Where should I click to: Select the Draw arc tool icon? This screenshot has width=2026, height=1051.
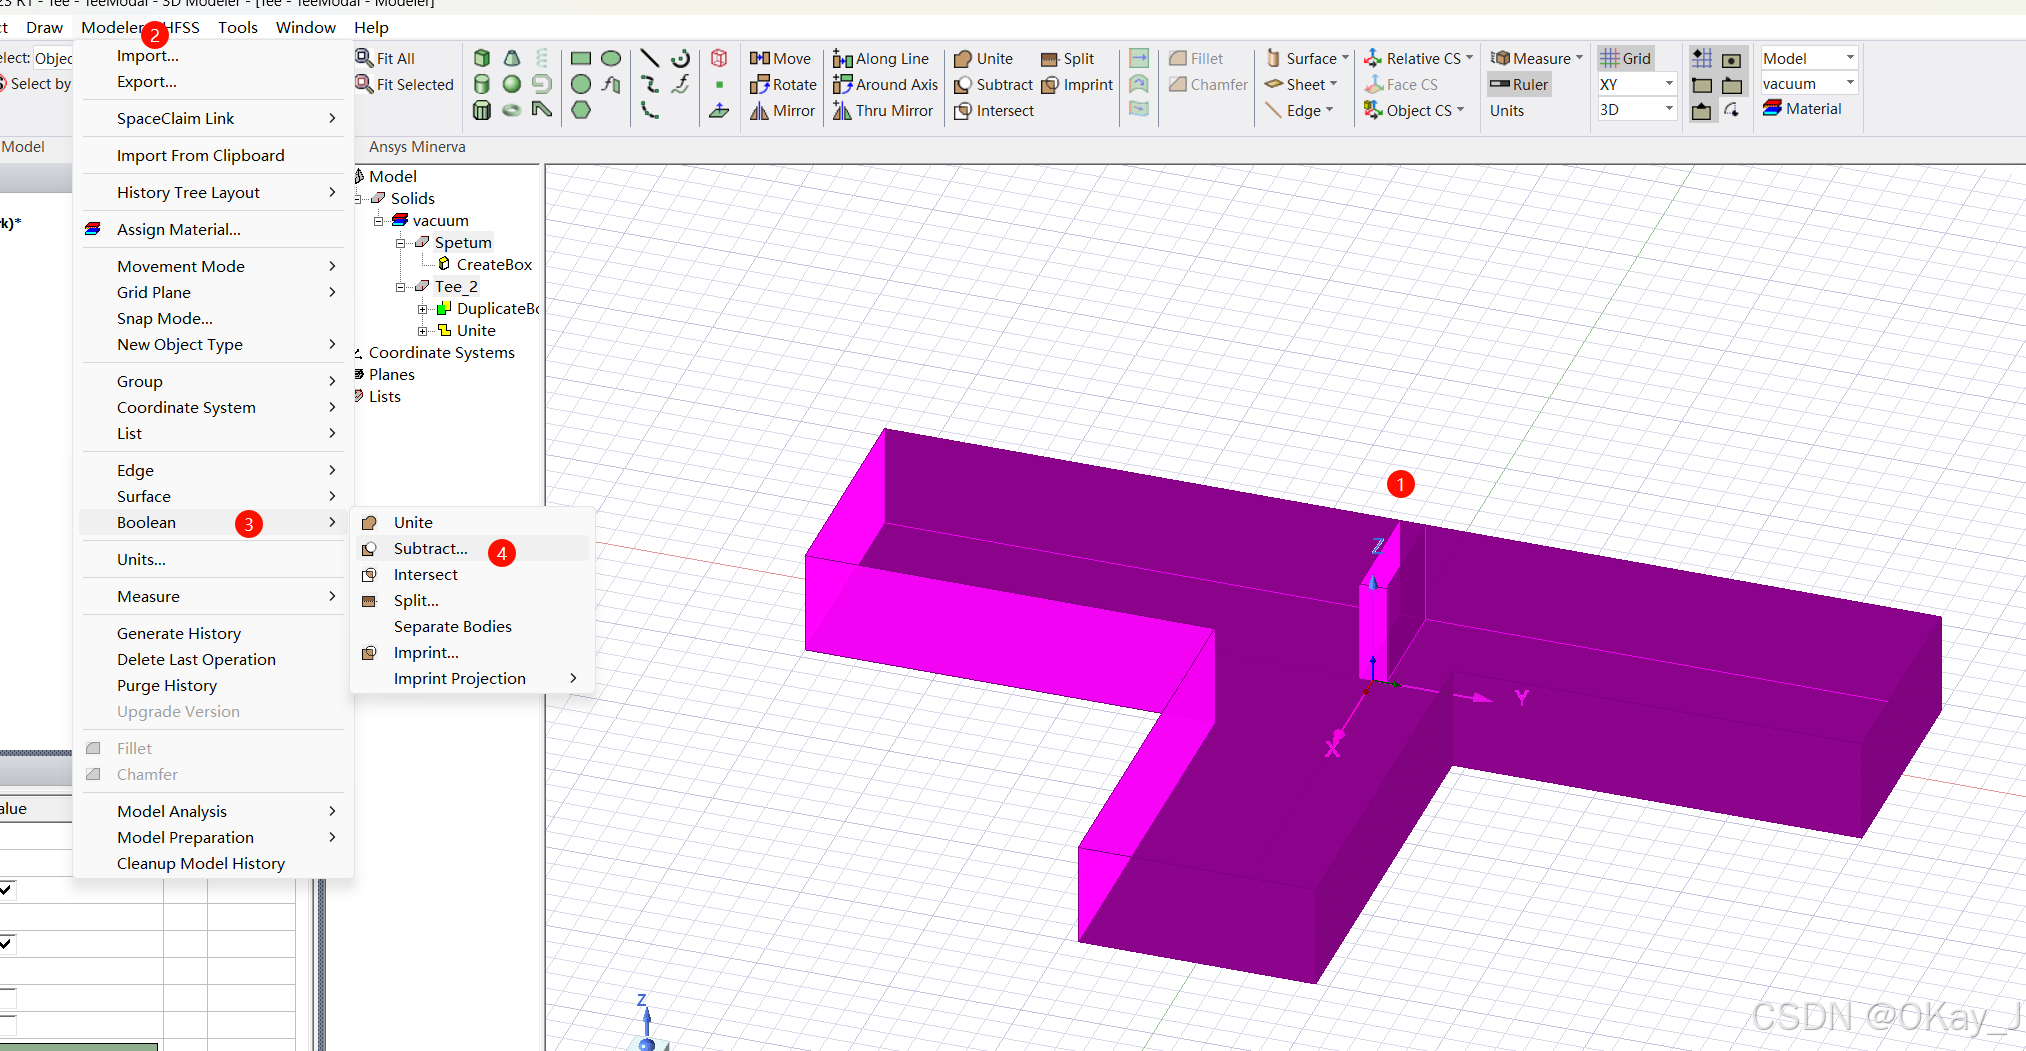tap(681, 58)
